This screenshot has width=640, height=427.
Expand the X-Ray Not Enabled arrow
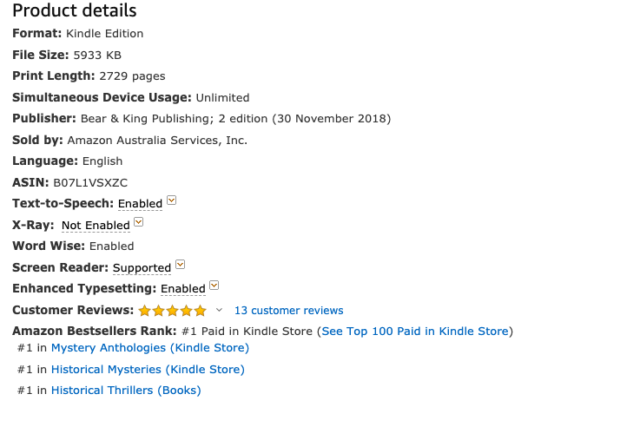pos(139,224)
